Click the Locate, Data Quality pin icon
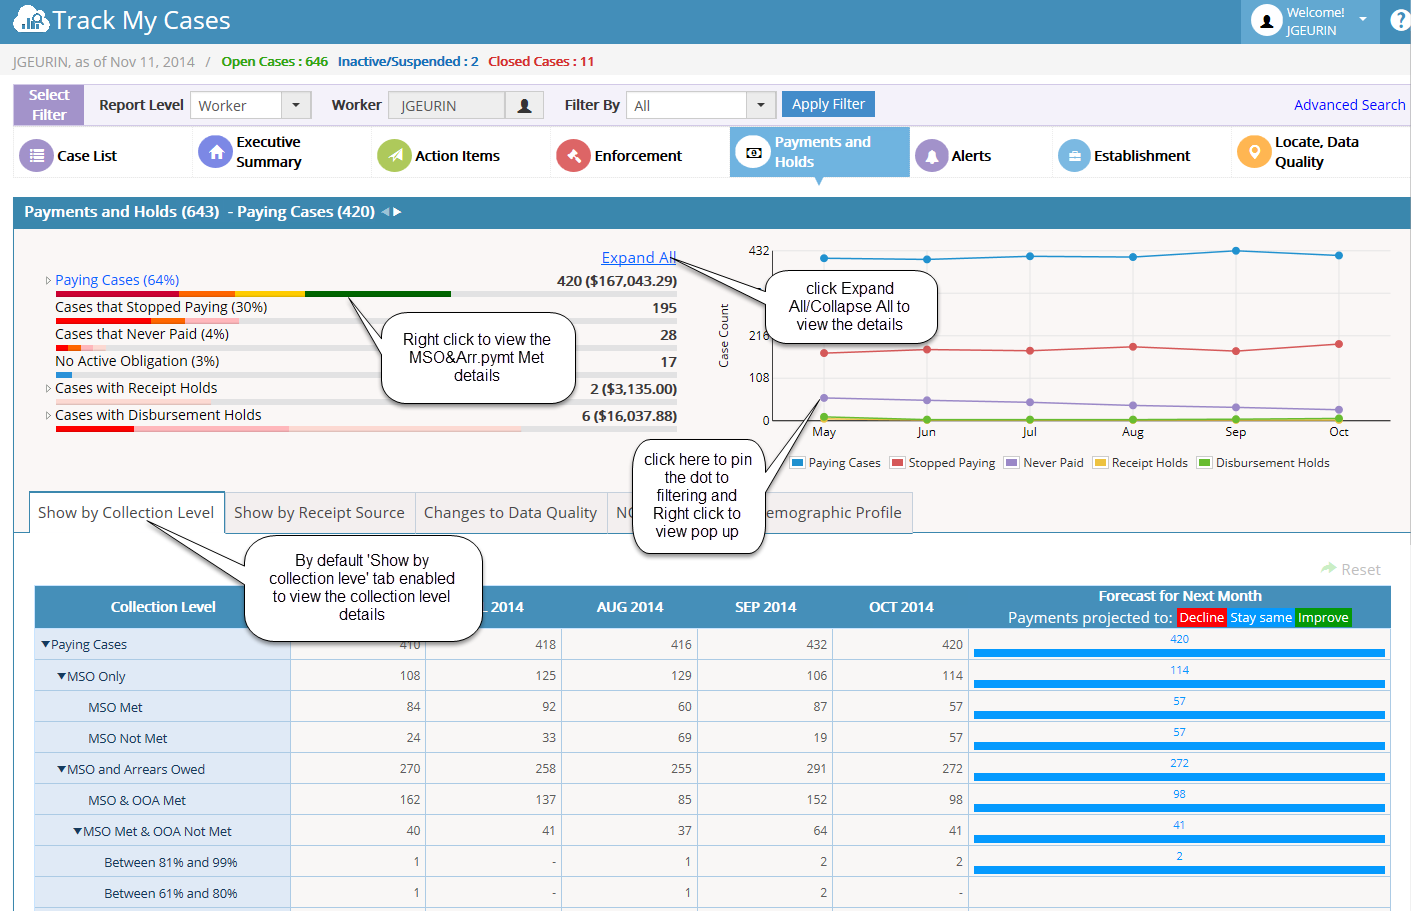The height and width of the screenshot is (911, 1411). click(1253, 152)
